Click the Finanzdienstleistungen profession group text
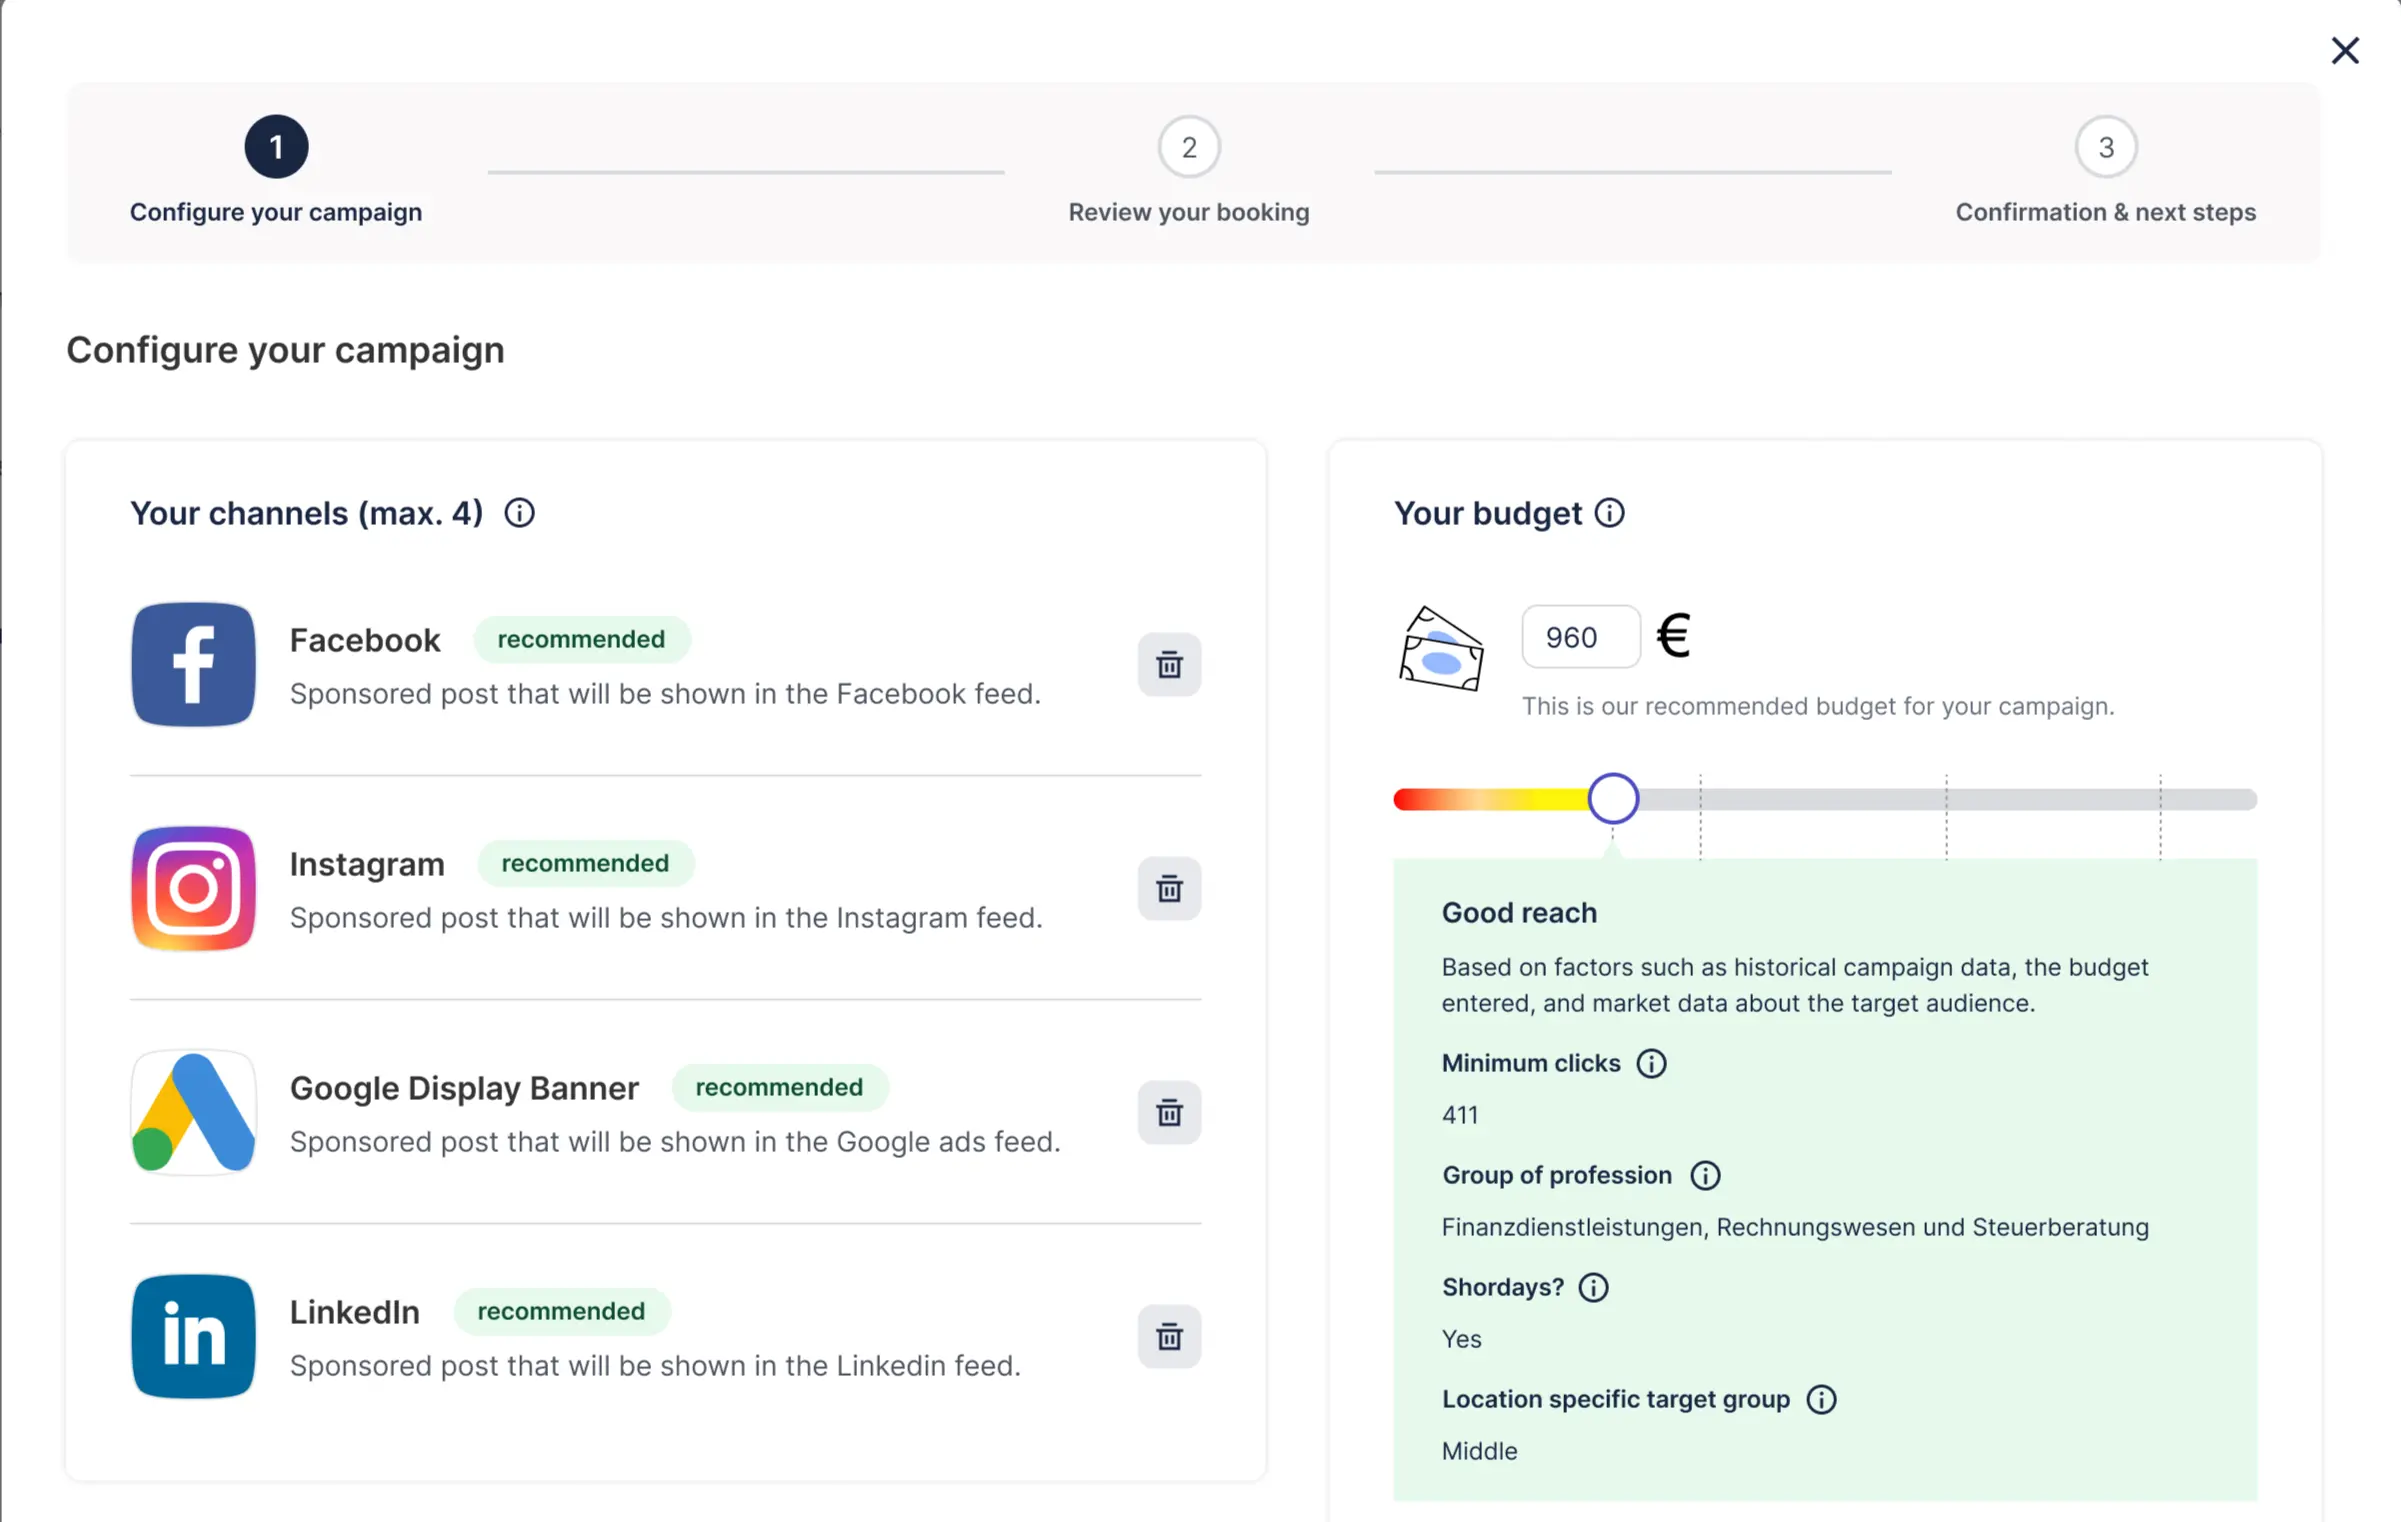Image resolution: width=2401 pixels, height=1522 pixels. click(1795, 1227)
